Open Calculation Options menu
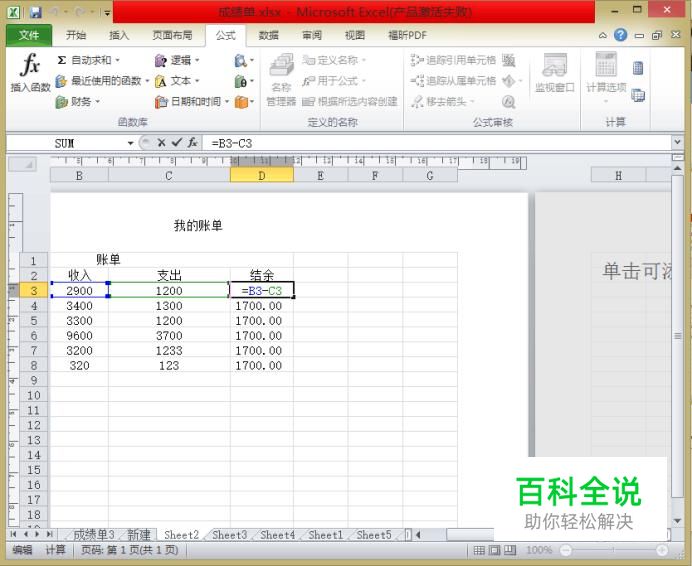The image size is (692, 566). point(606,78)
